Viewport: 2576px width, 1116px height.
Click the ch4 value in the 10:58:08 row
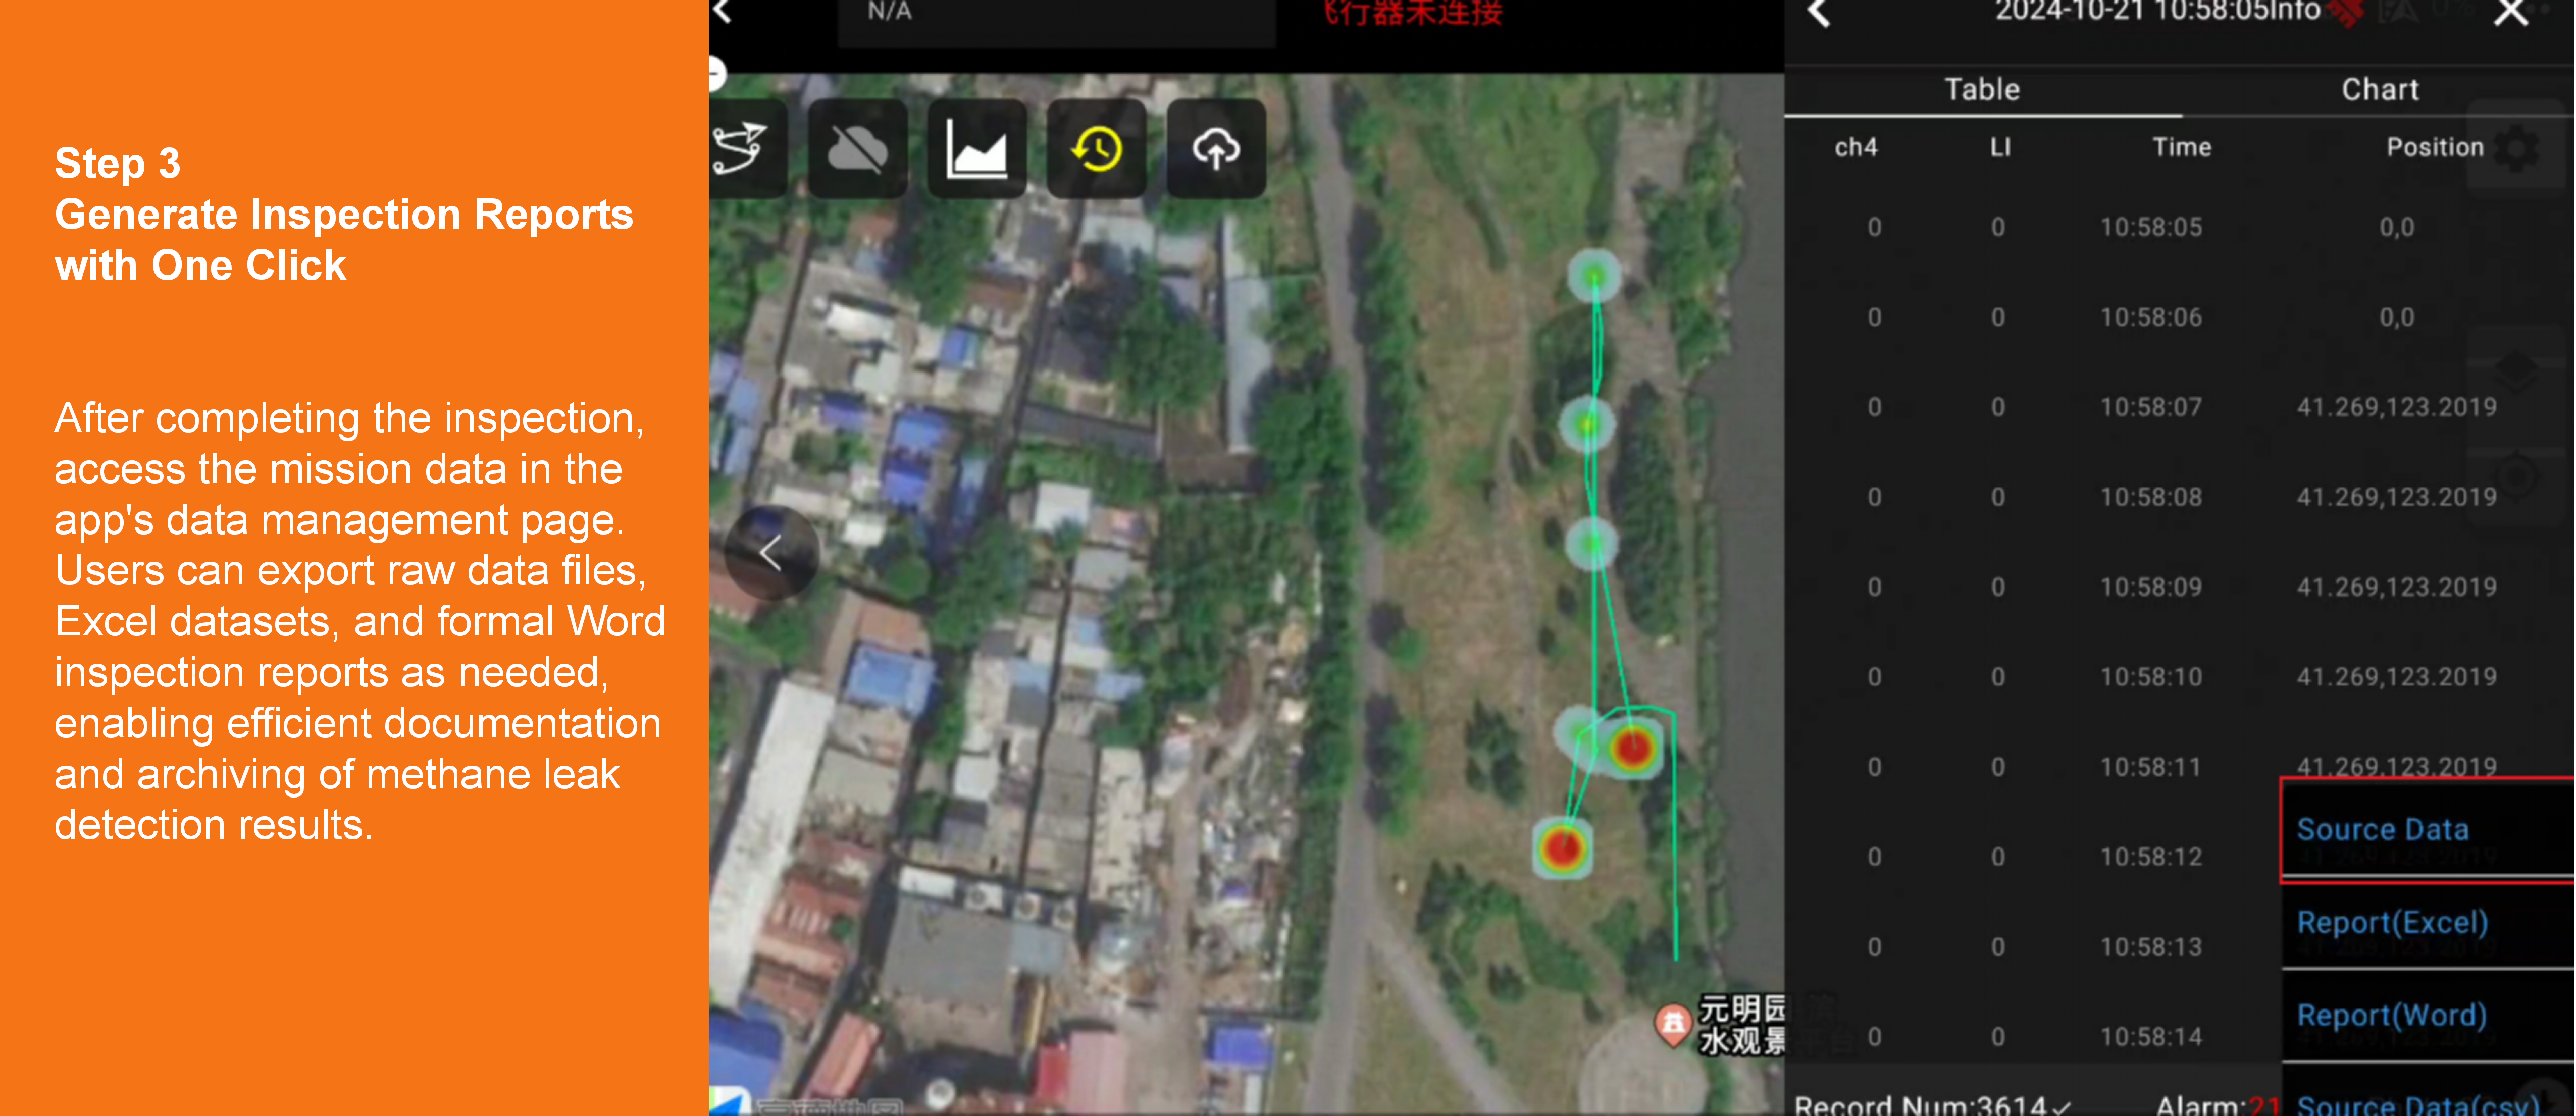pyautogui.click(x=1874, y=497)
